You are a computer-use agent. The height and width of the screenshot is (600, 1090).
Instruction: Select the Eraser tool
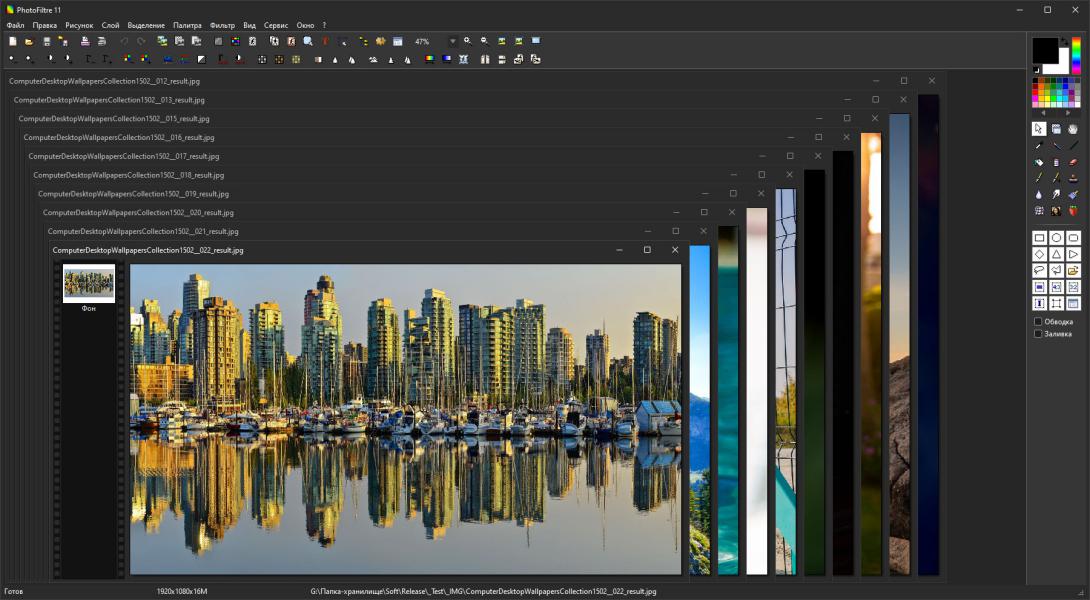click(x=1073, y=162)
